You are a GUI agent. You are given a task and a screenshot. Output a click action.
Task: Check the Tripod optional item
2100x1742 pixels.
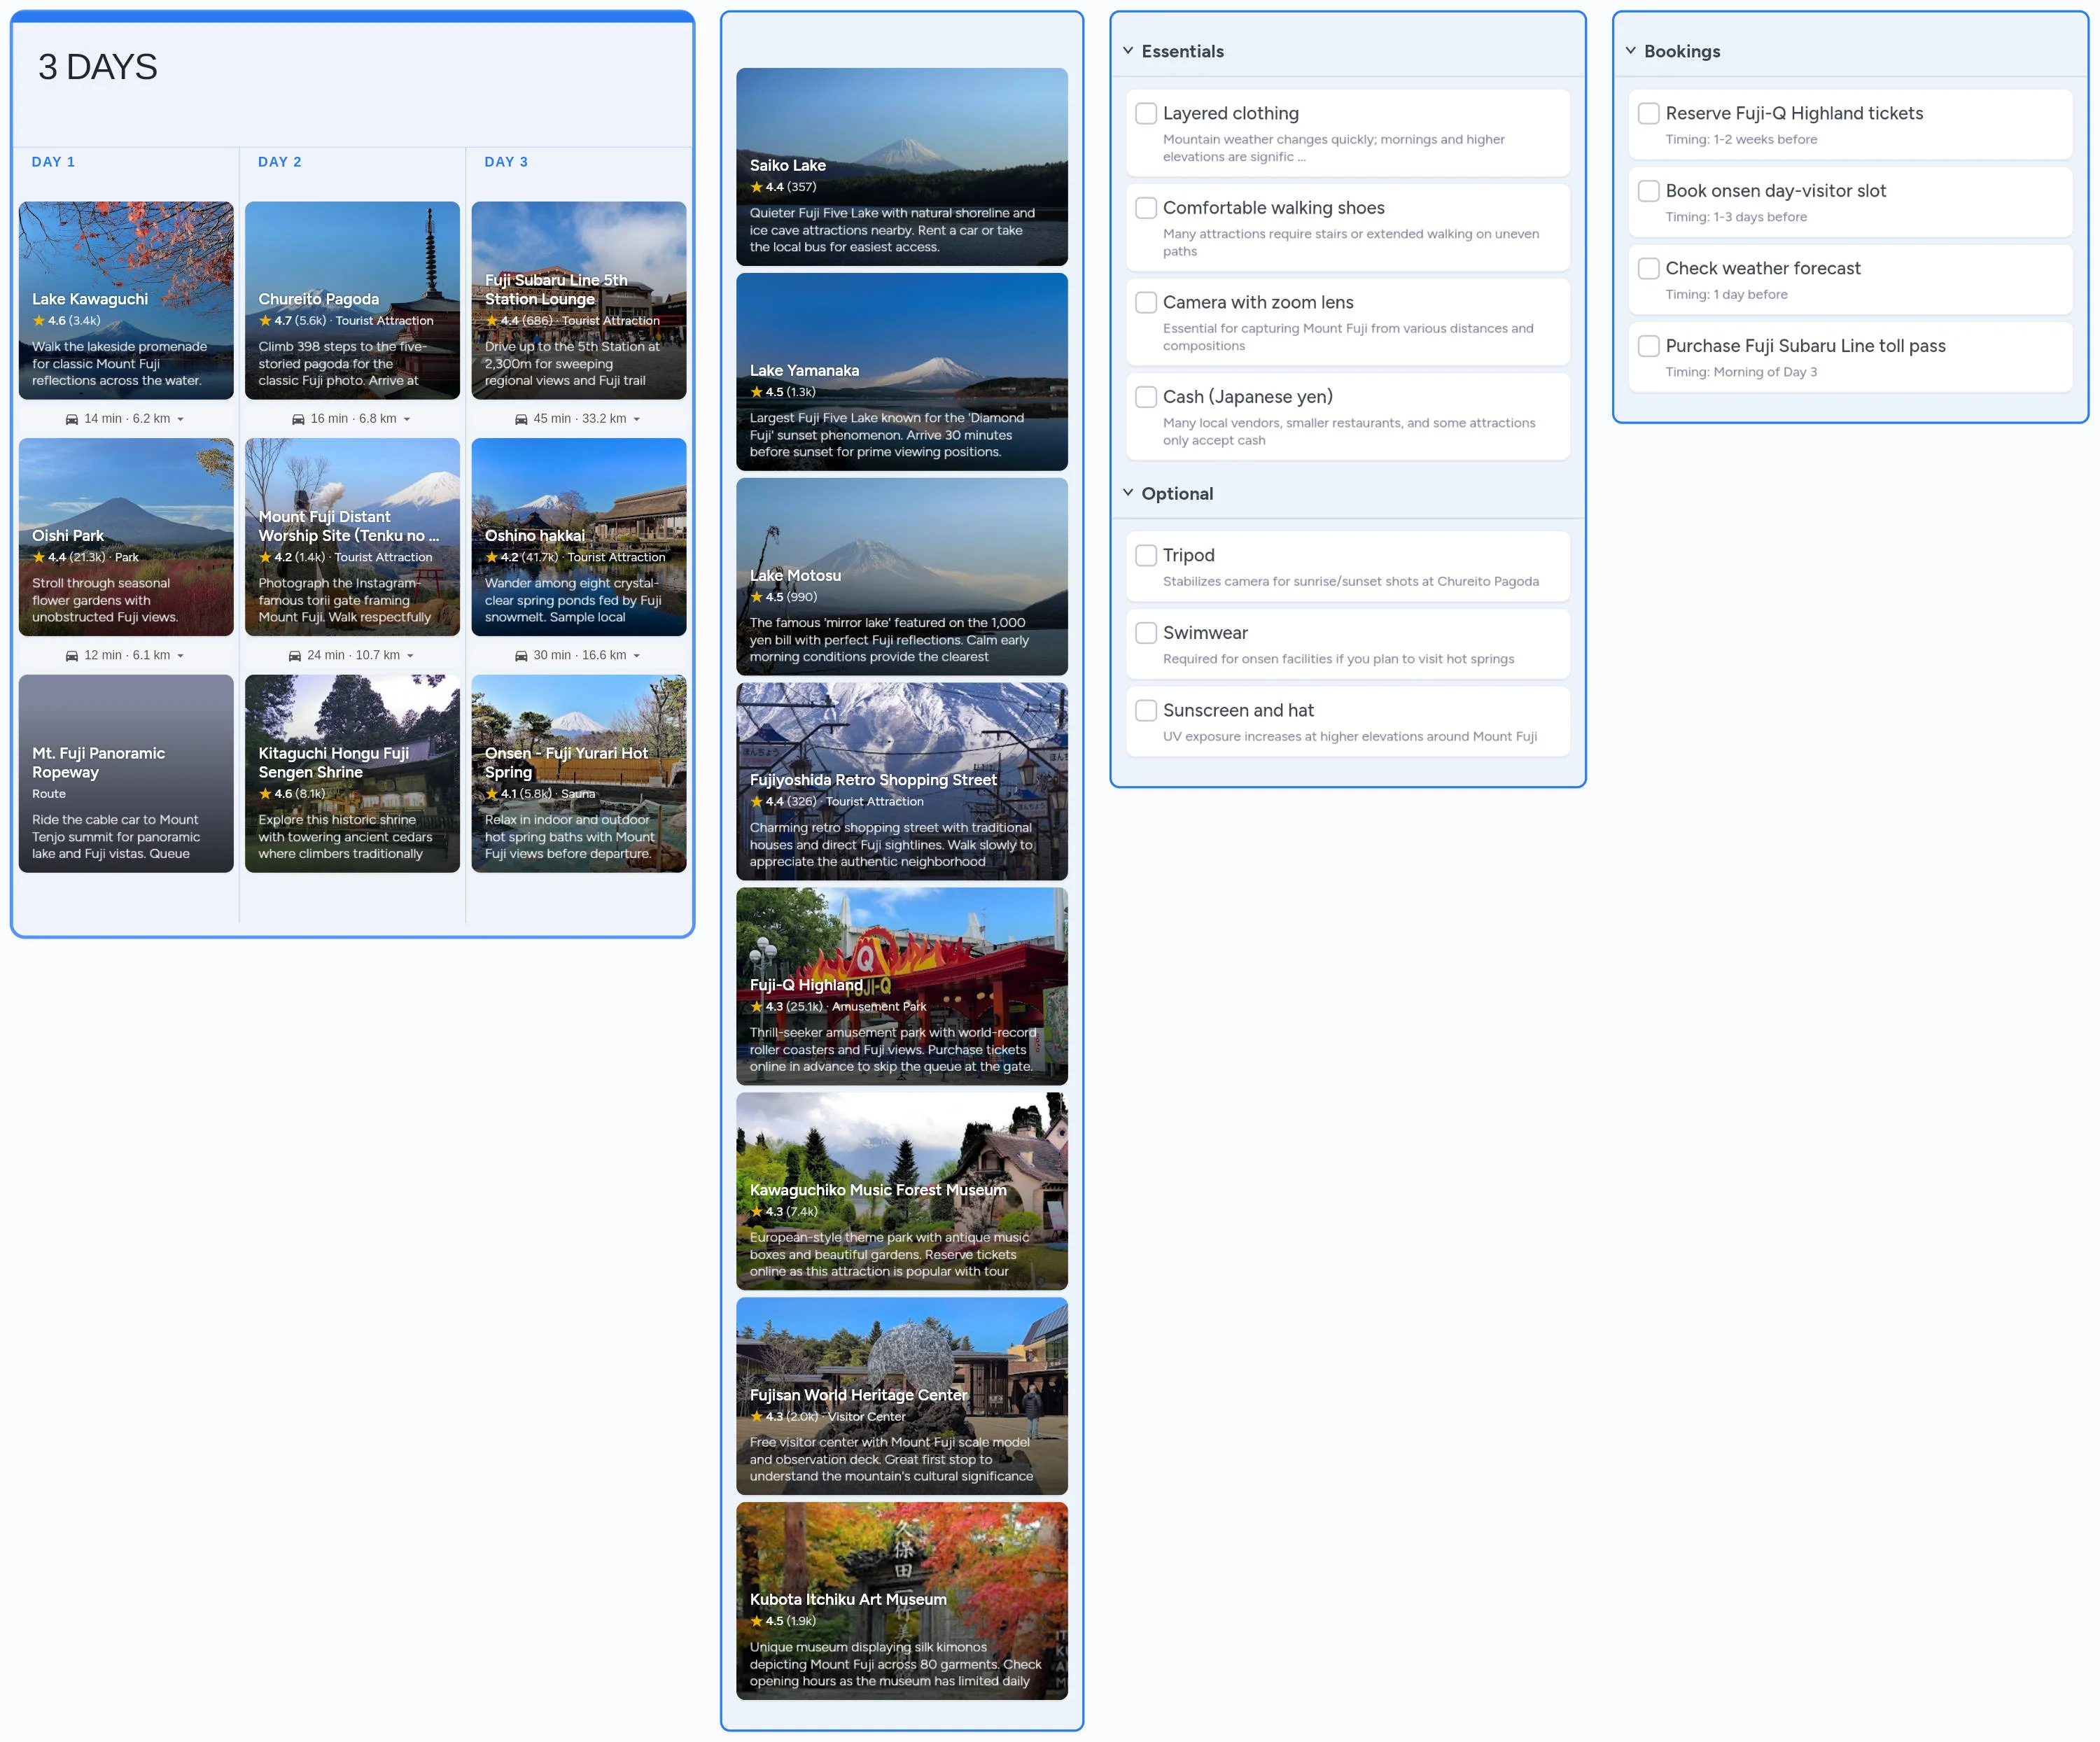[1146, 555]
